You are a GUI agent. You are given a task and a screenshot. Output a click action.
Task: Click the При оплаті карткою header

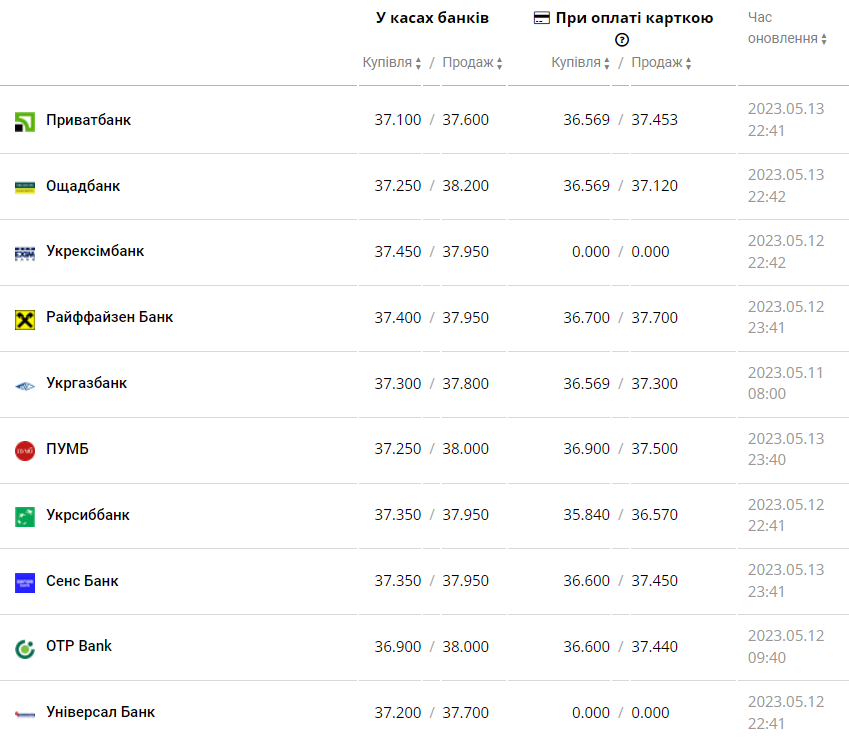[x=634, y=18]
